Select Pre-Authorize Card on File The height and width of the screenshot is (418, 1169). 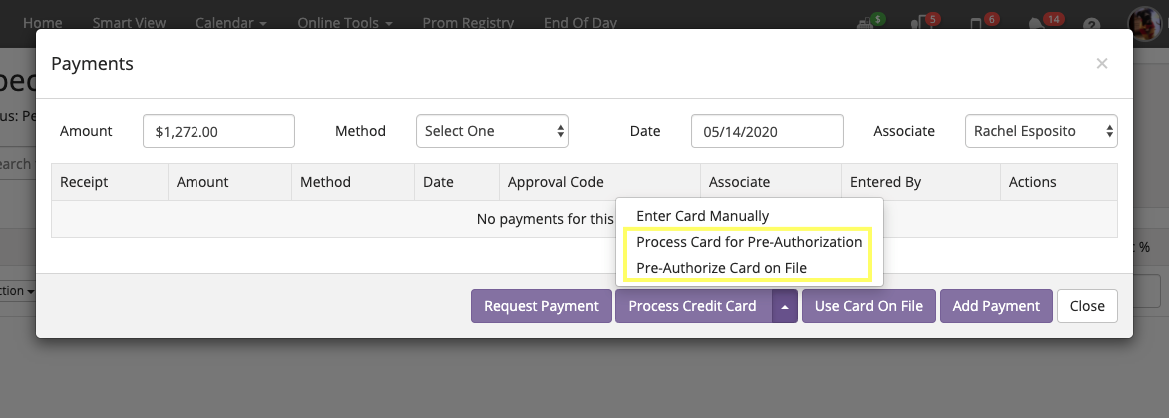[721, 267]
